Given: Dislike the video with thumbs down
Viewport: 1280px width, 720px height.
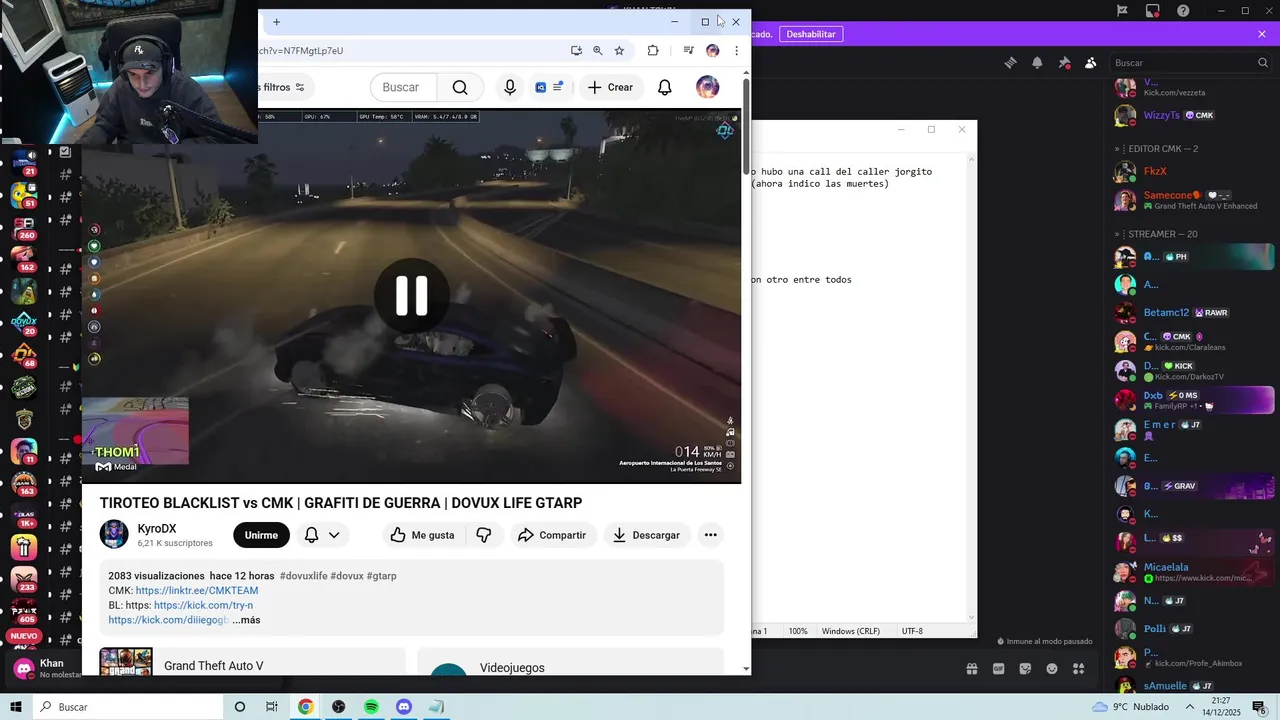Looking at the screenshot, I should click(484, 535).
